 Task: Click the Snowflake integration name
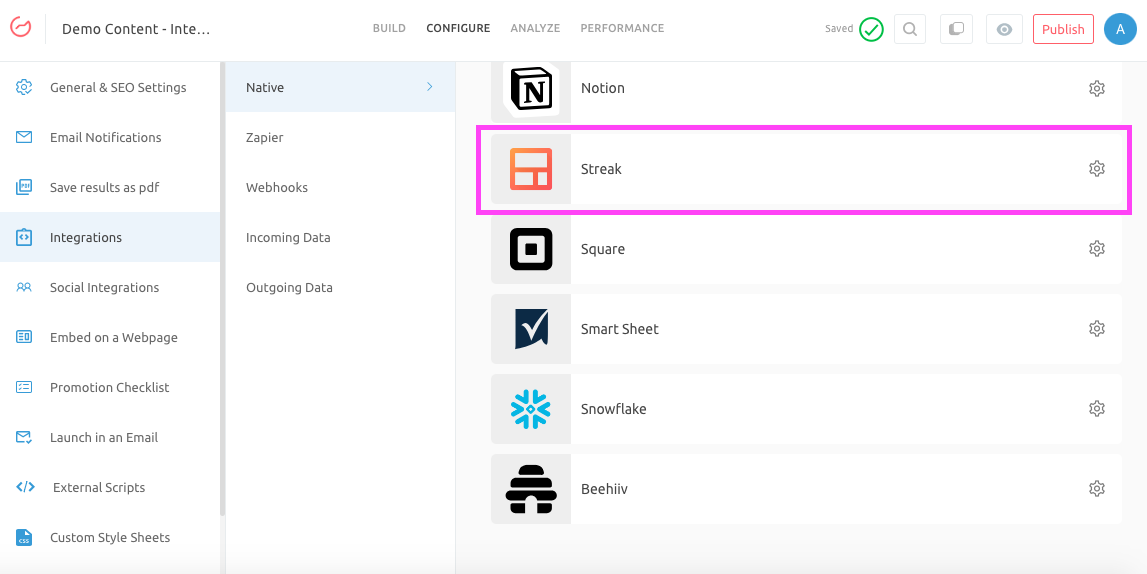click(614, 409)
